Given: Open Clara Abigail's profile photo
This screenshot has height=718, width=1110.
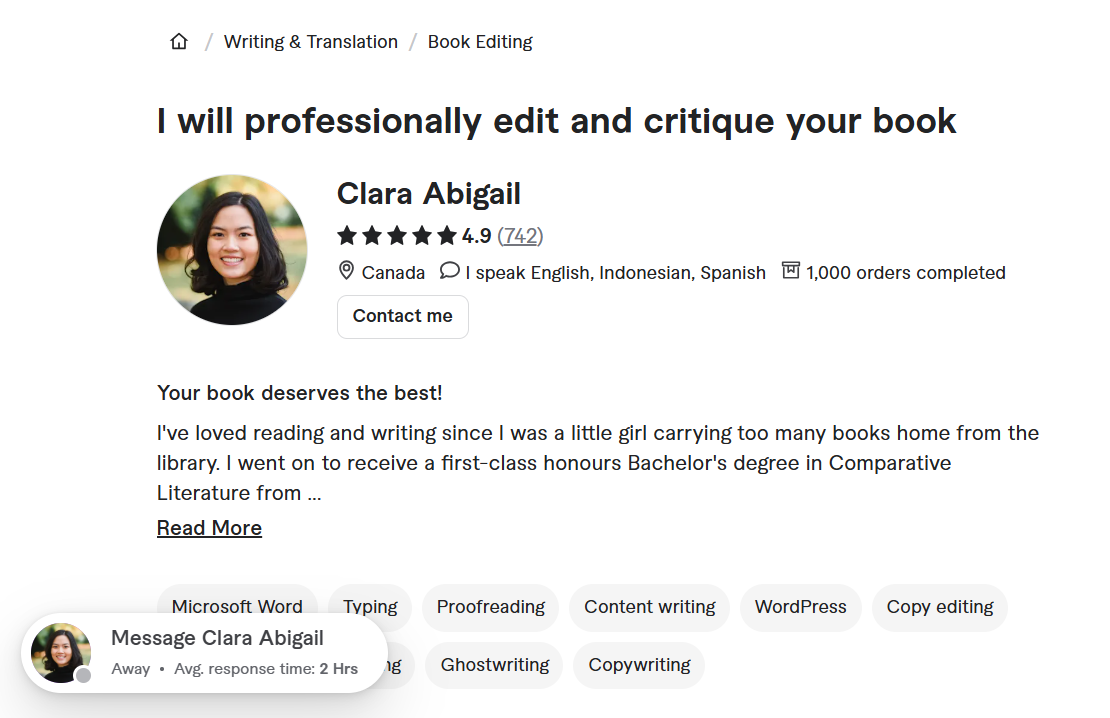Looking at the screenshot, I should click(x=232, y=249).
